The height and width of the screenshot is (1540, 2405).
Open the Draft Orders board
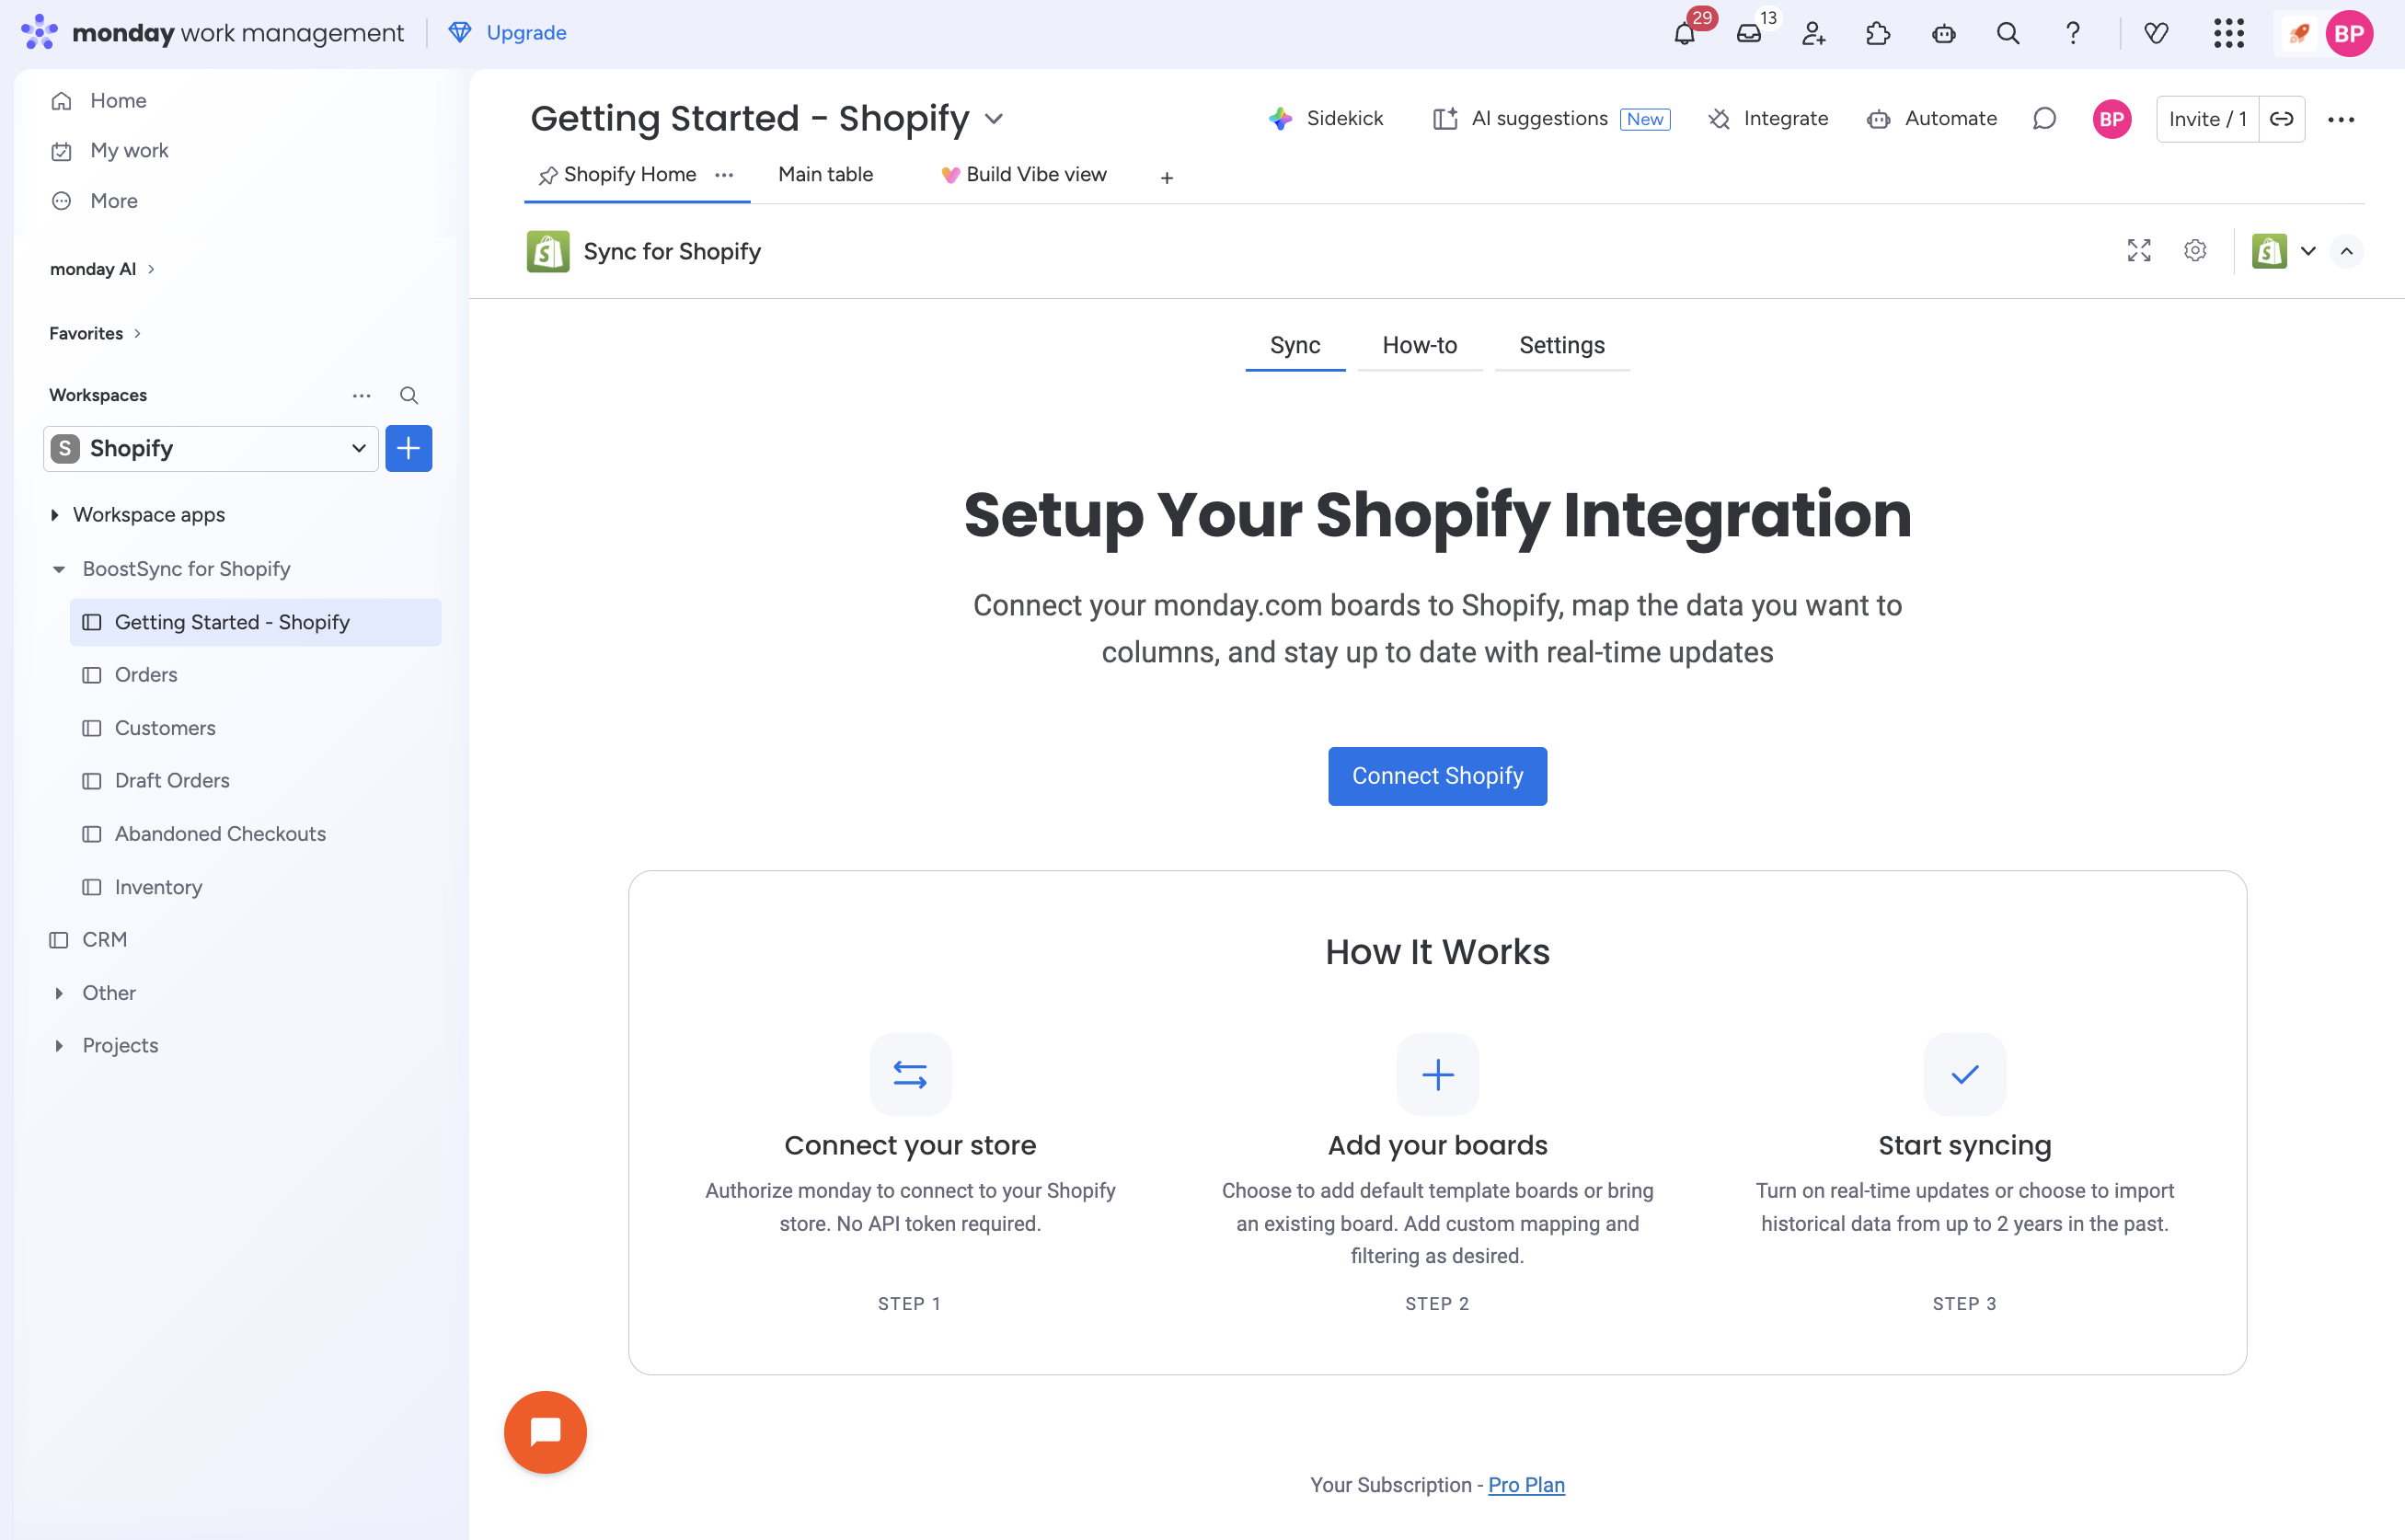[x=172, y=780]
